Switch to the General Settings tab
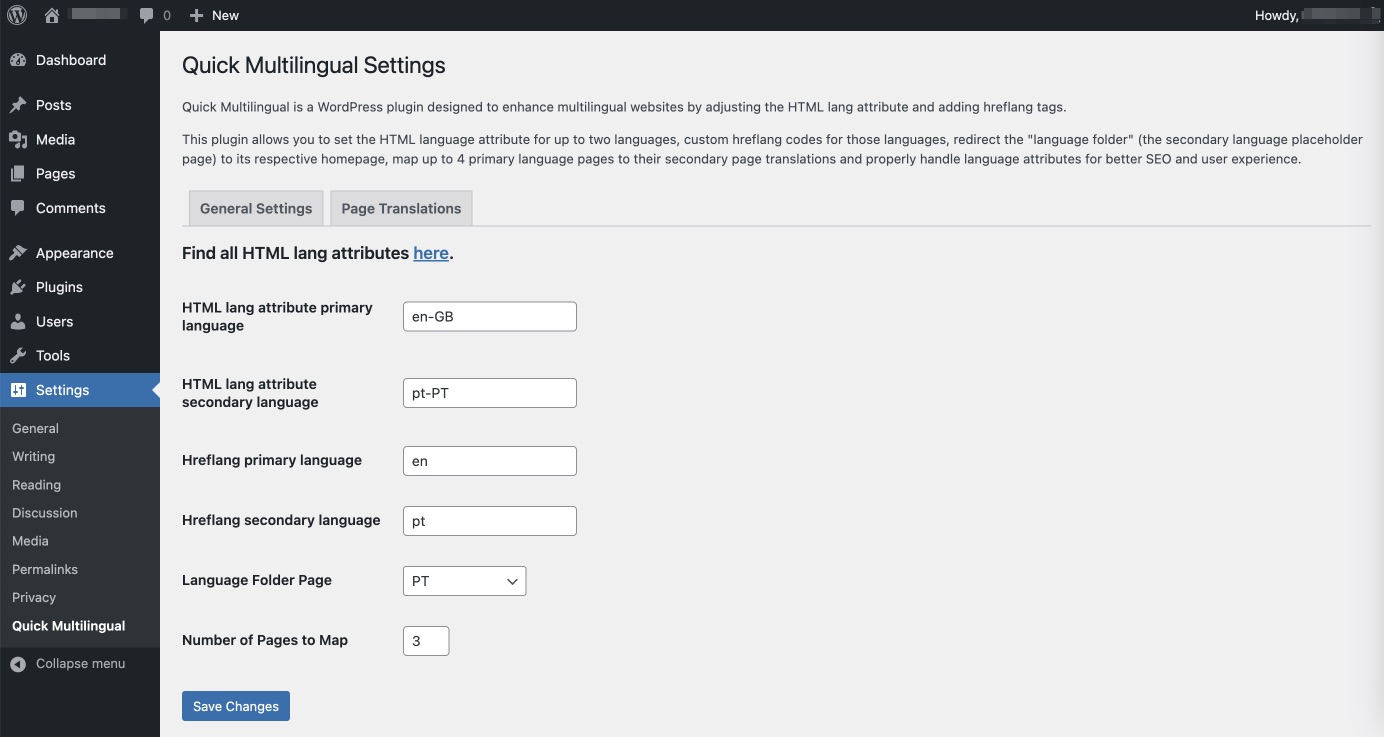Viewport: 1384px width, 737px height. point(256,208)
